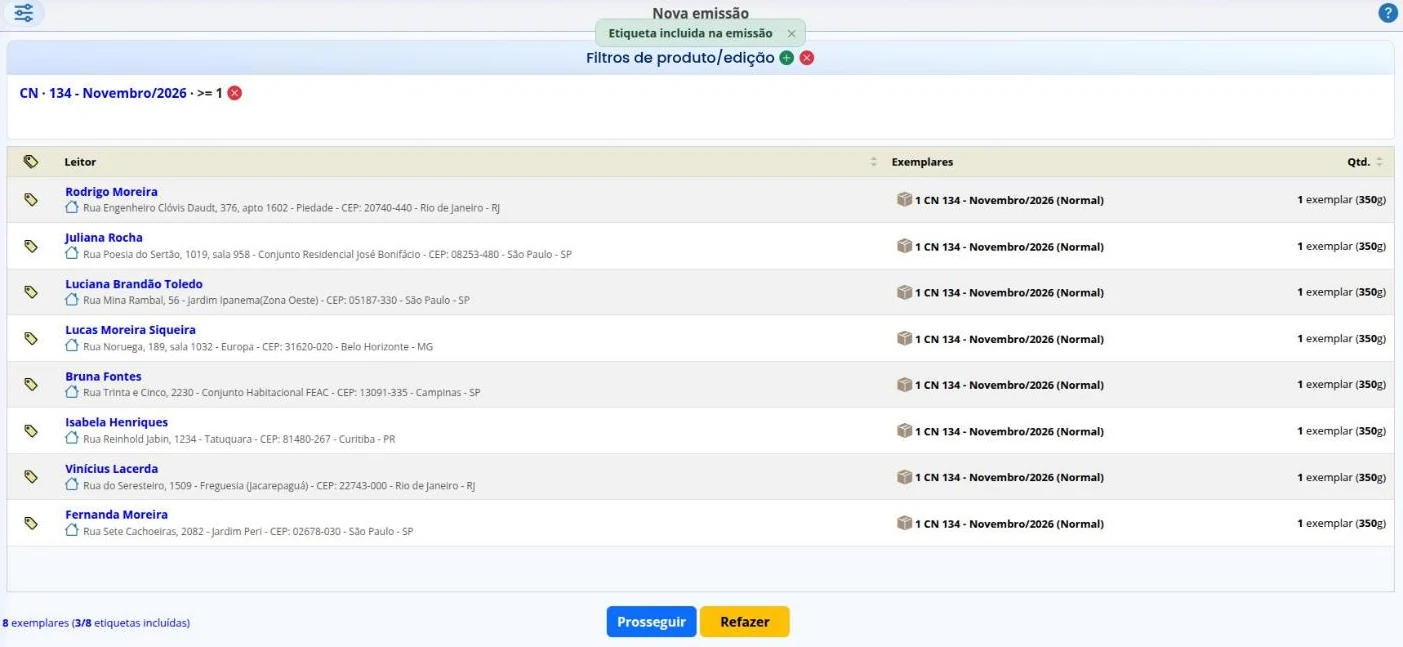
Task: Click the tag icon in the table header
Action: coord(31,161)
